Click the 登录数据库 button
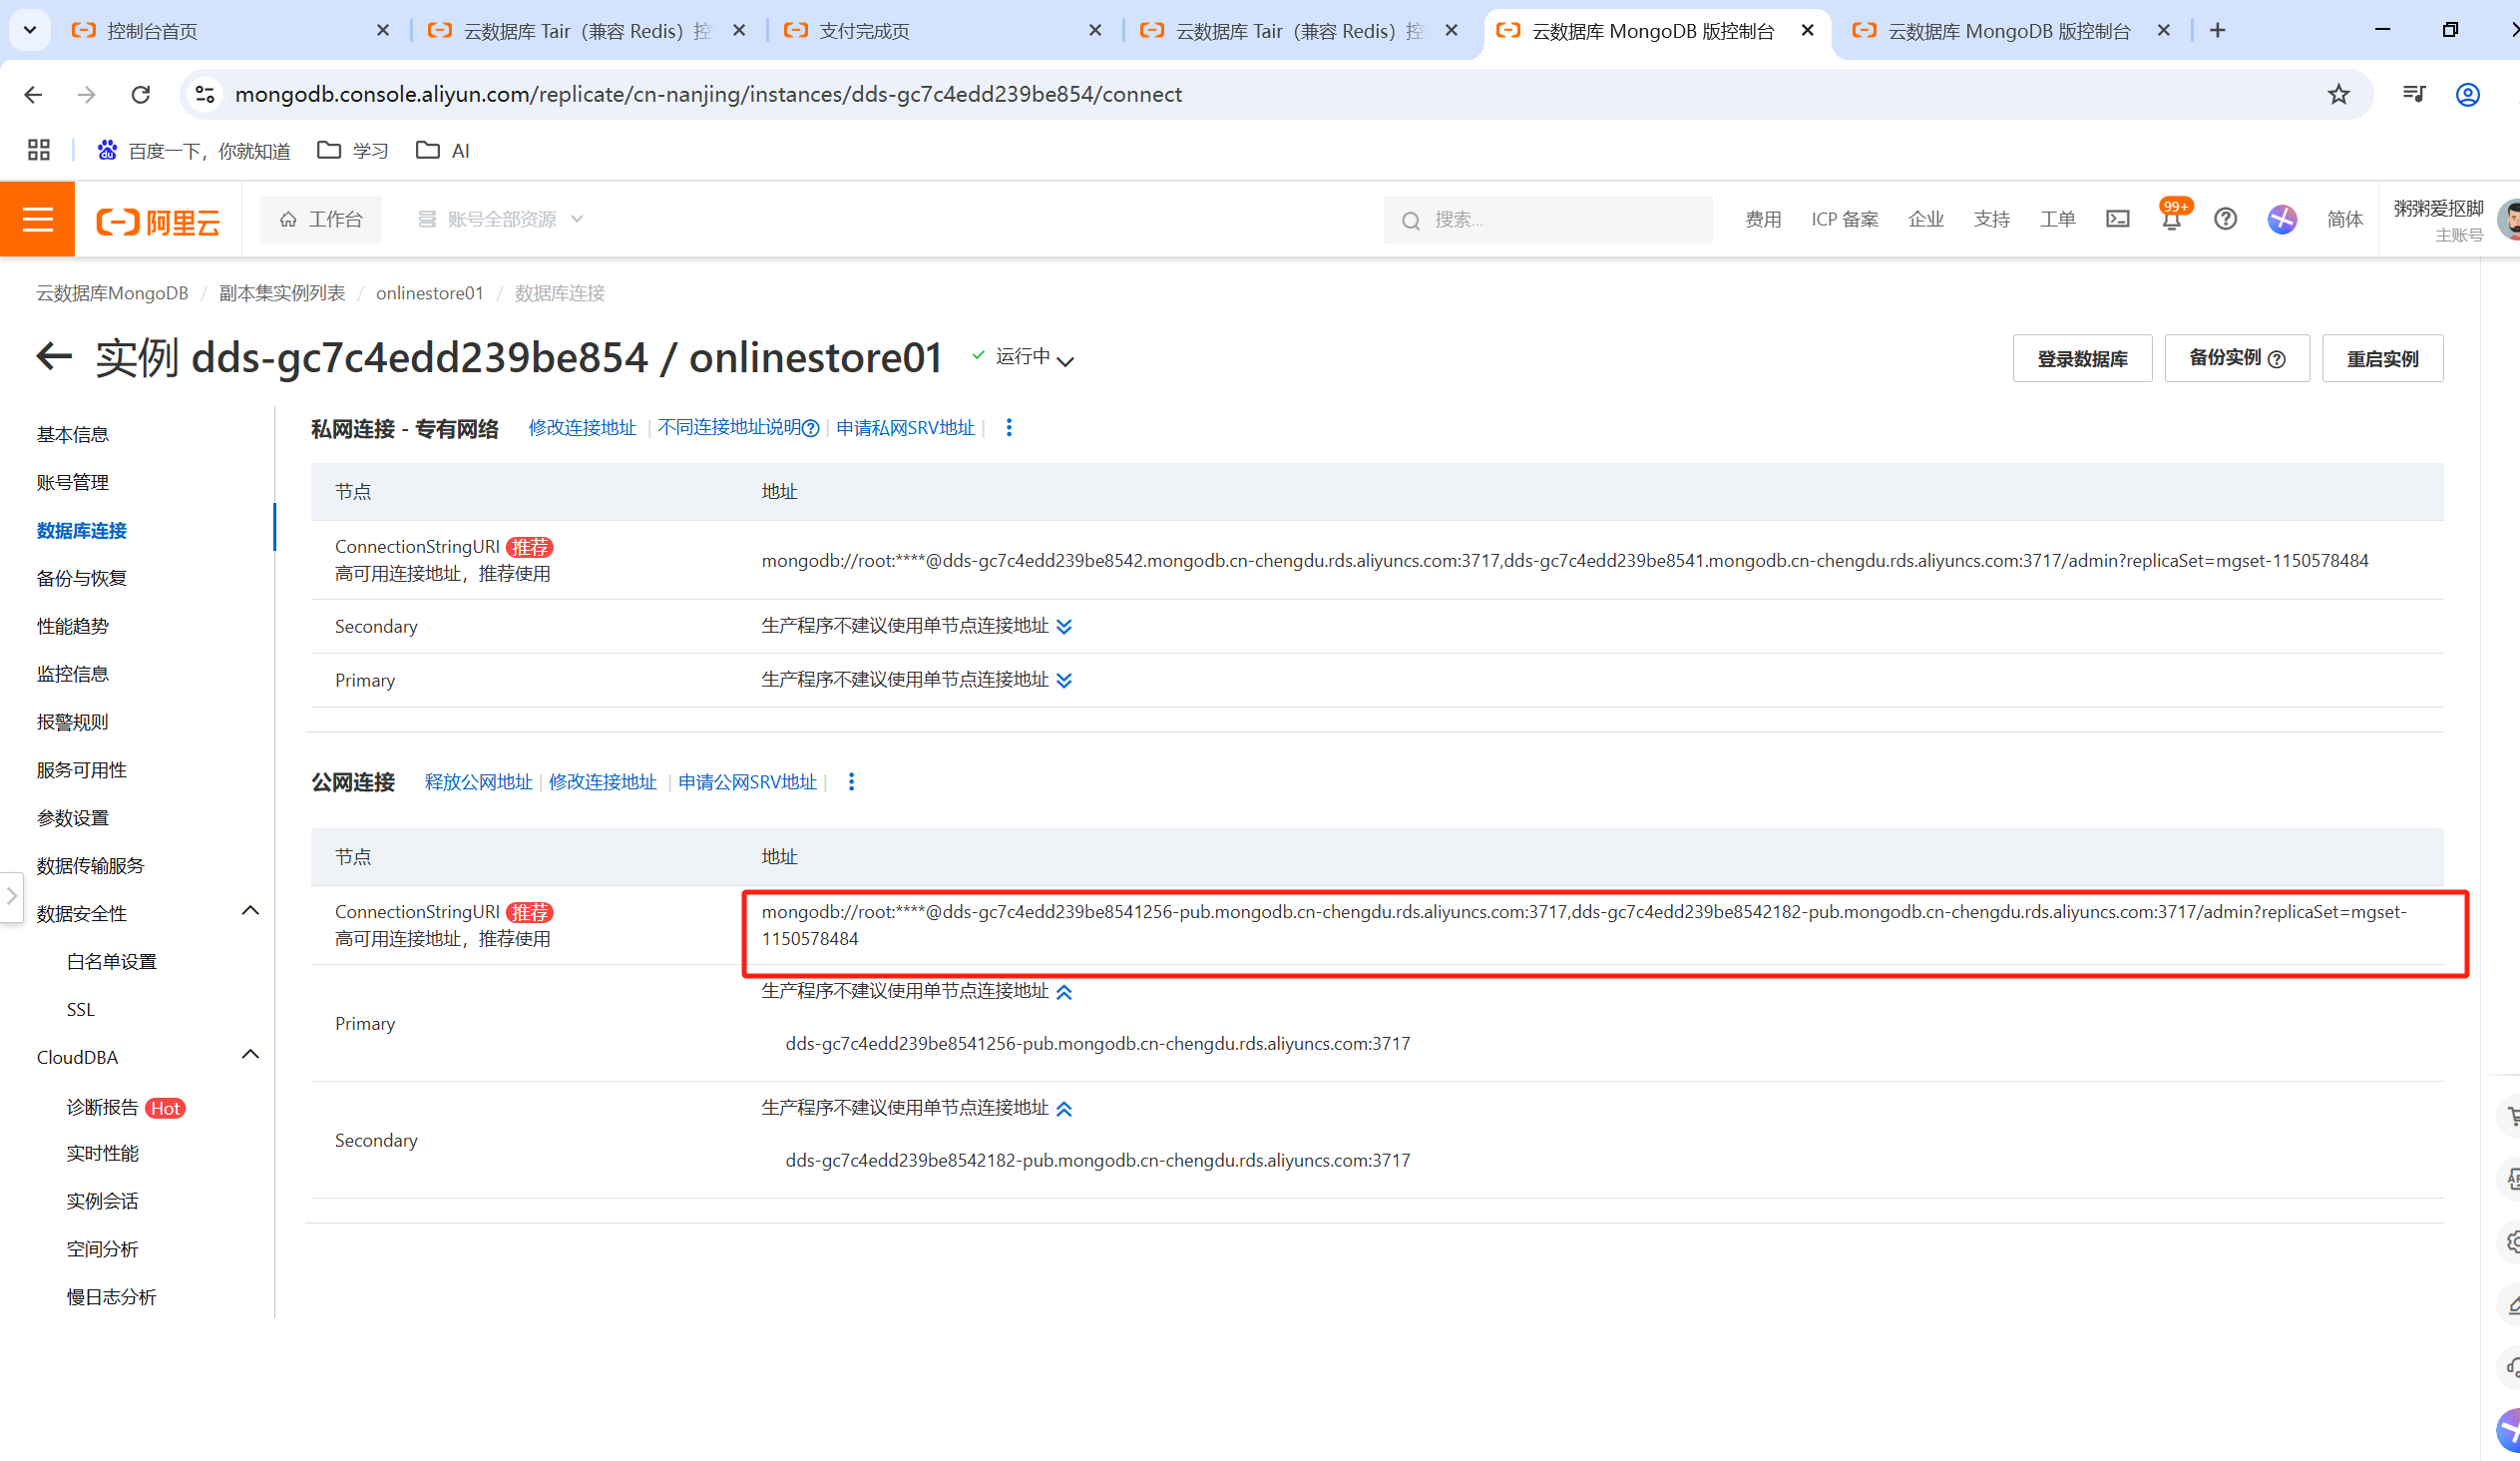 (x=2082, y=358)
